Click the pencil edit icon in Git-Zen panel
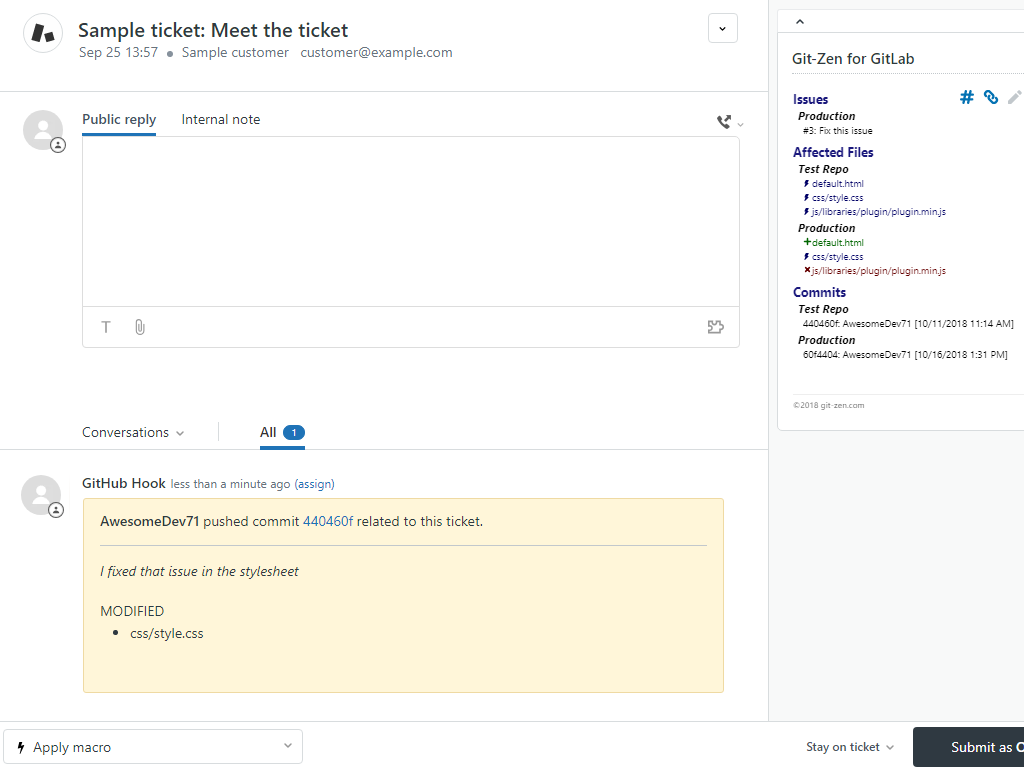The height and width of the screenshot is (768, 1024). click(1014, 97)
